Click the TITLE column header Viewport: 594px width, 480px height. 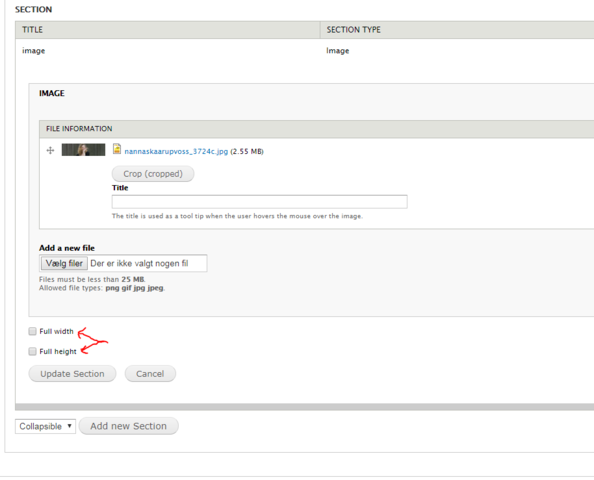(x=168, y=30)
